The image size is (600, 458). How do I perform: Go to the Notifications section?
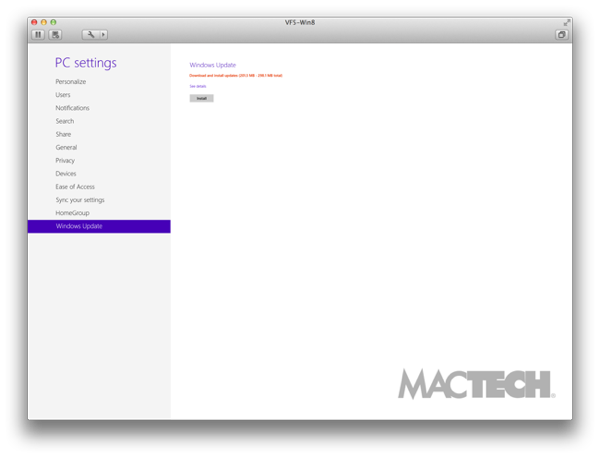(72, 108)
